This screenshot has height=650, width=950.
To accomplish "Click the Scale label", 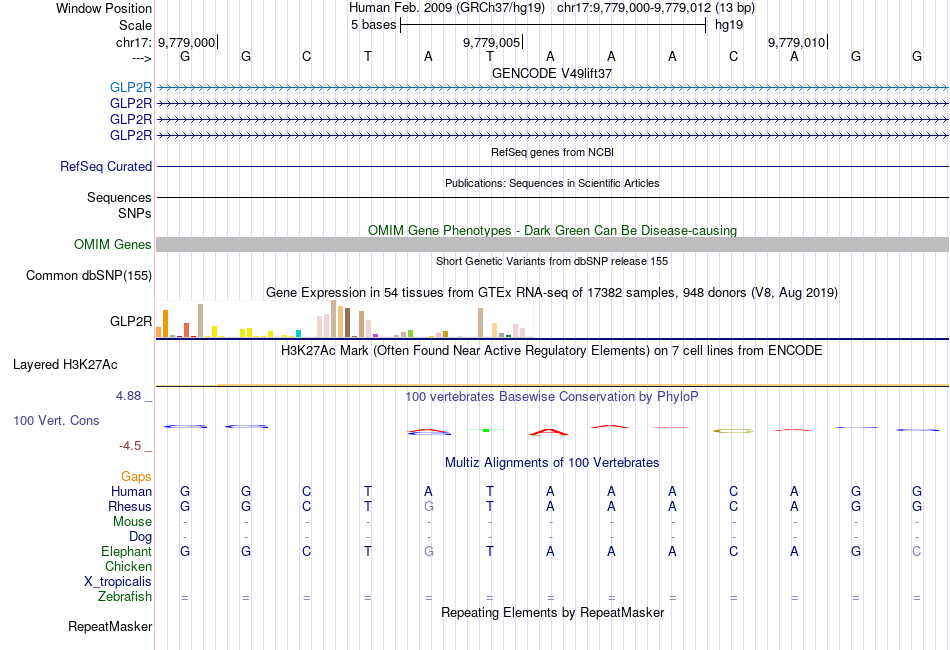I will [136, 25].
